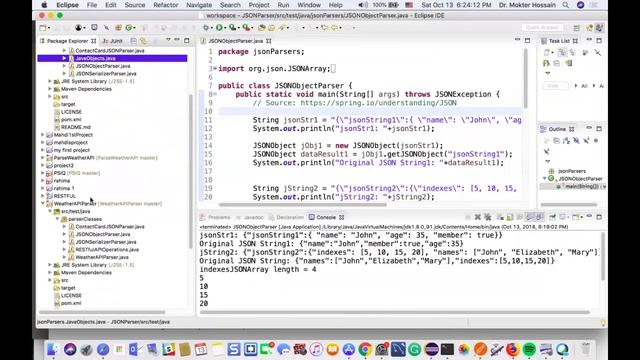The height and width of the screenshot is (360, 640).
Task: Collapse the parserClasses package node
Action: pos(58,219)
